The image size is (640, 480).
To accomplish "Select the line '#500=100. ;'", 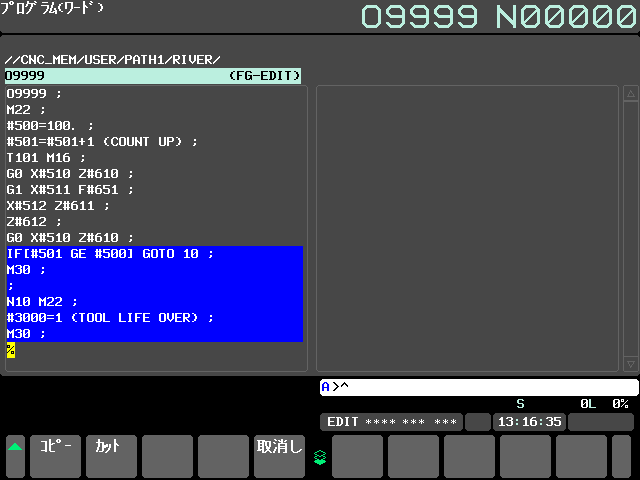I will click(50, 126).
